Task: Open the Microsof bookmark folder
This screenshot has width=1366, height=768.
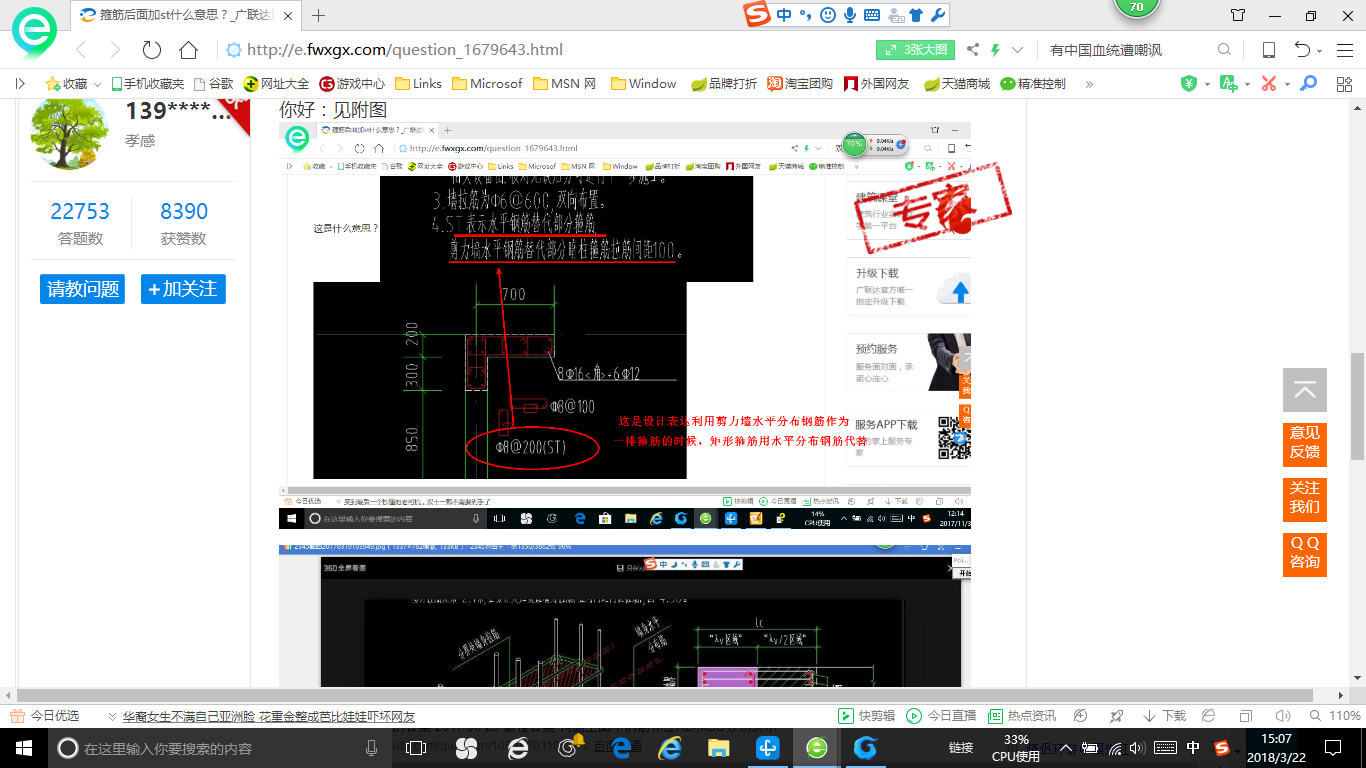Action: click(487, 84)
